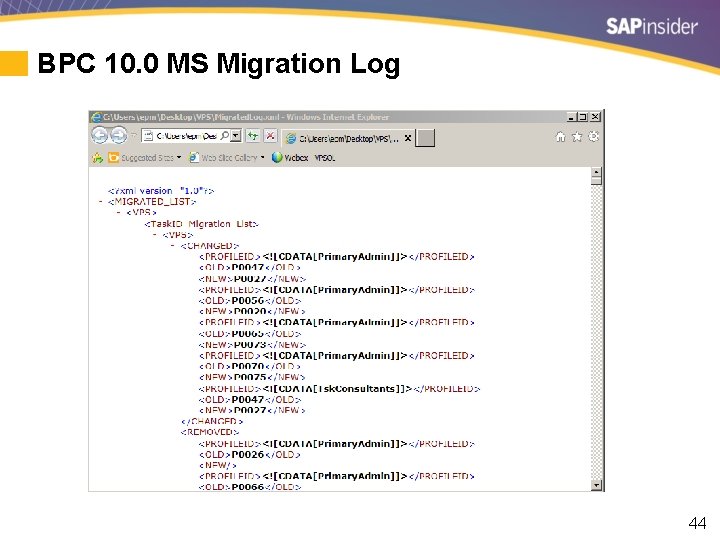Viewport: 720px width, 540px height.
Task: Click the OLD value P0065
Action: click(x=248, y=333)
